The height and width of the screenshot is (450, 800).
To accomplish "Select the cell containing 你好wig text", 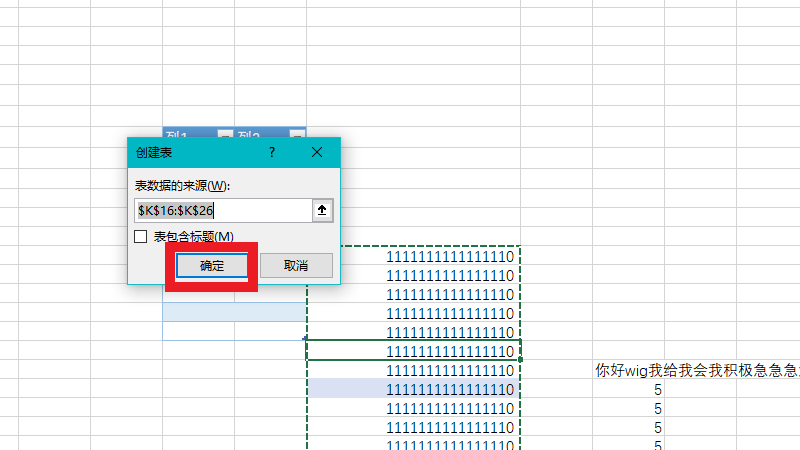I will tap(697, 370).
